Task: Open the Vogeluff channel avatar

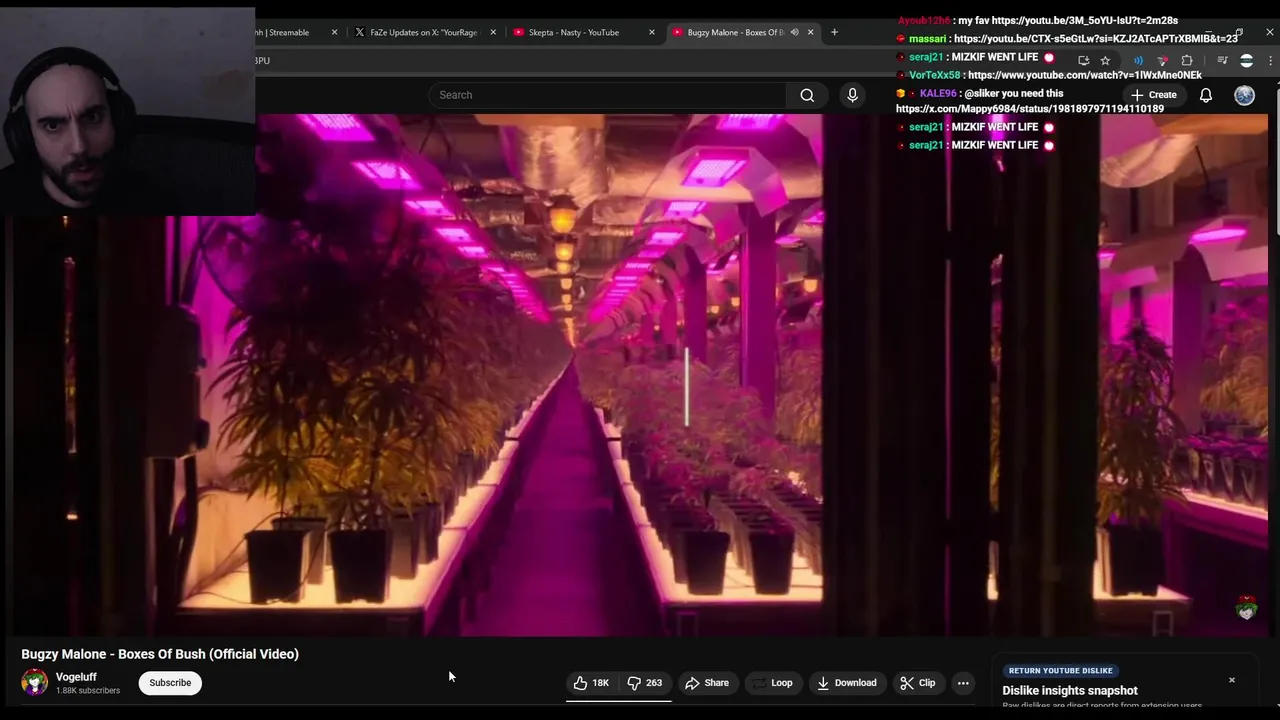Action: [35, 683]
